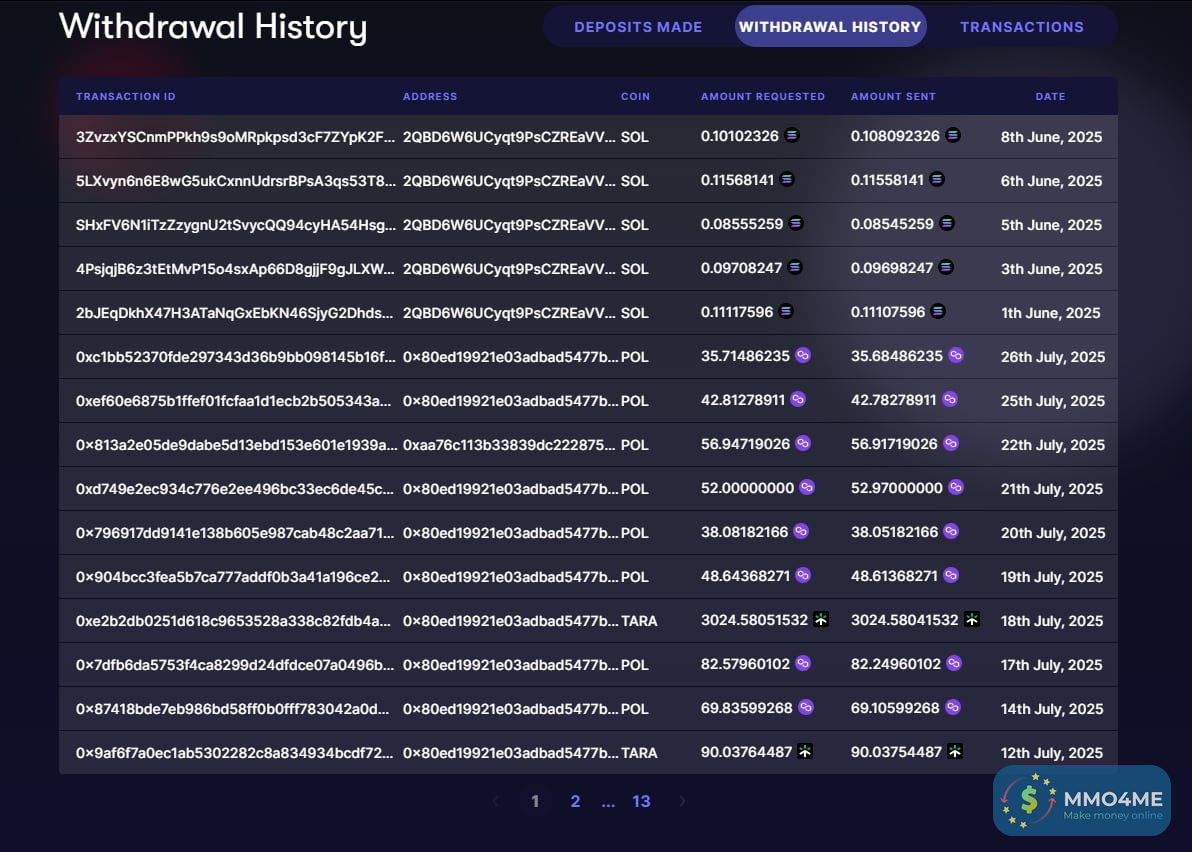Click the next page arrow
This screenshot has width=1192, height=852.
pos(682,800)
